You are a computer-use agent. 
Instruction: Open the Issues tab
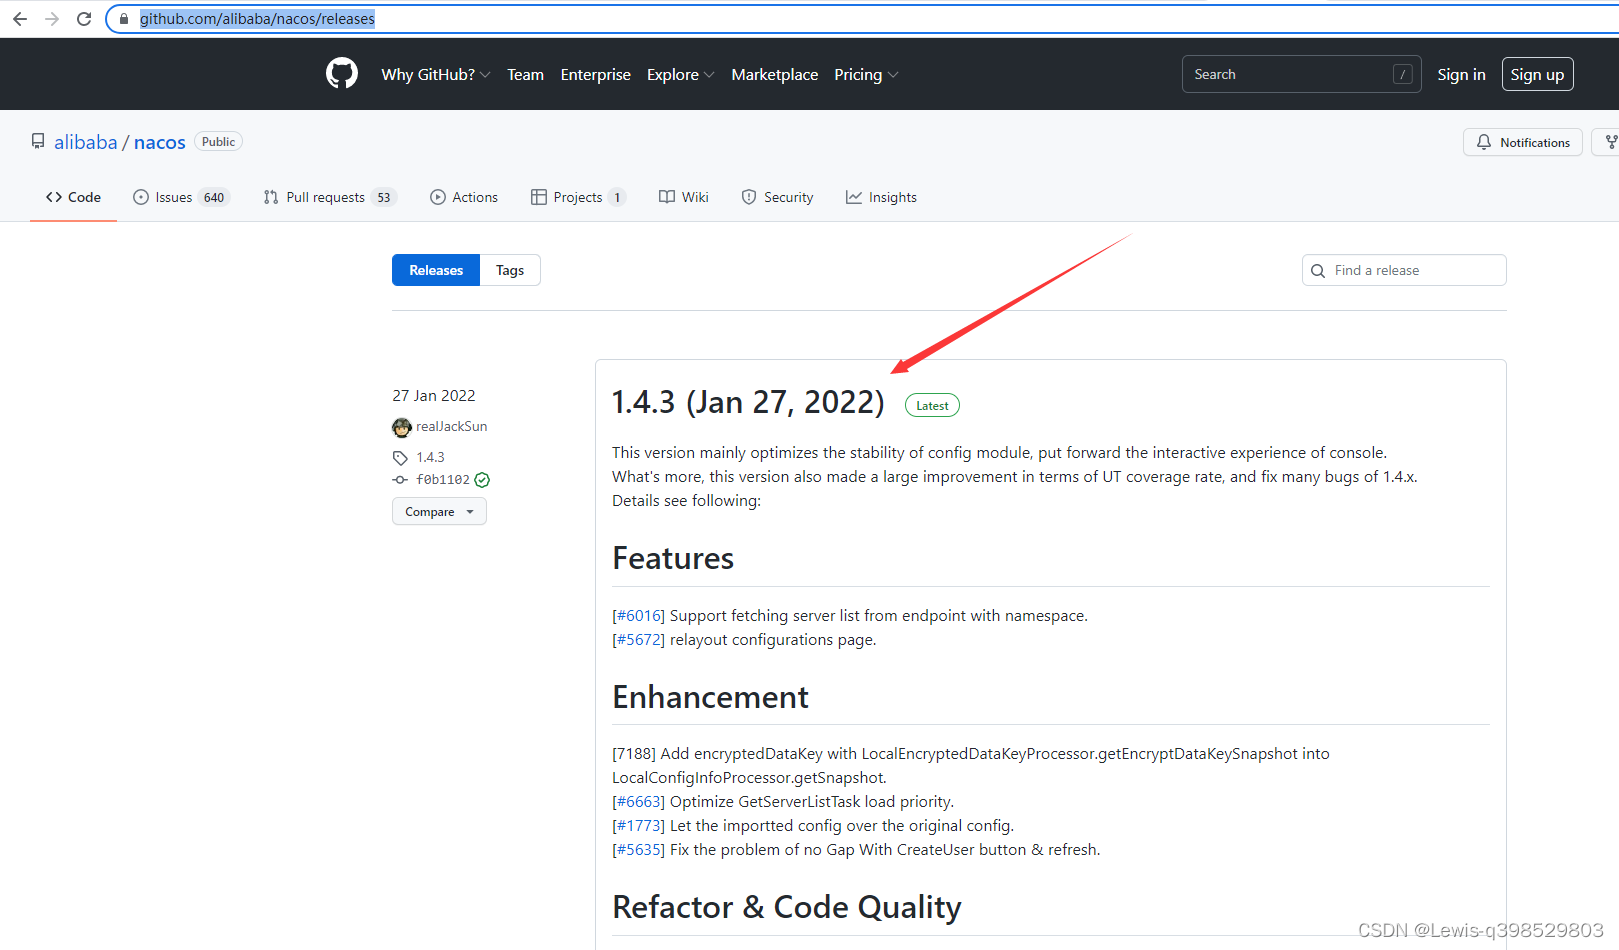pyautogui.click(x=181, y=197)
